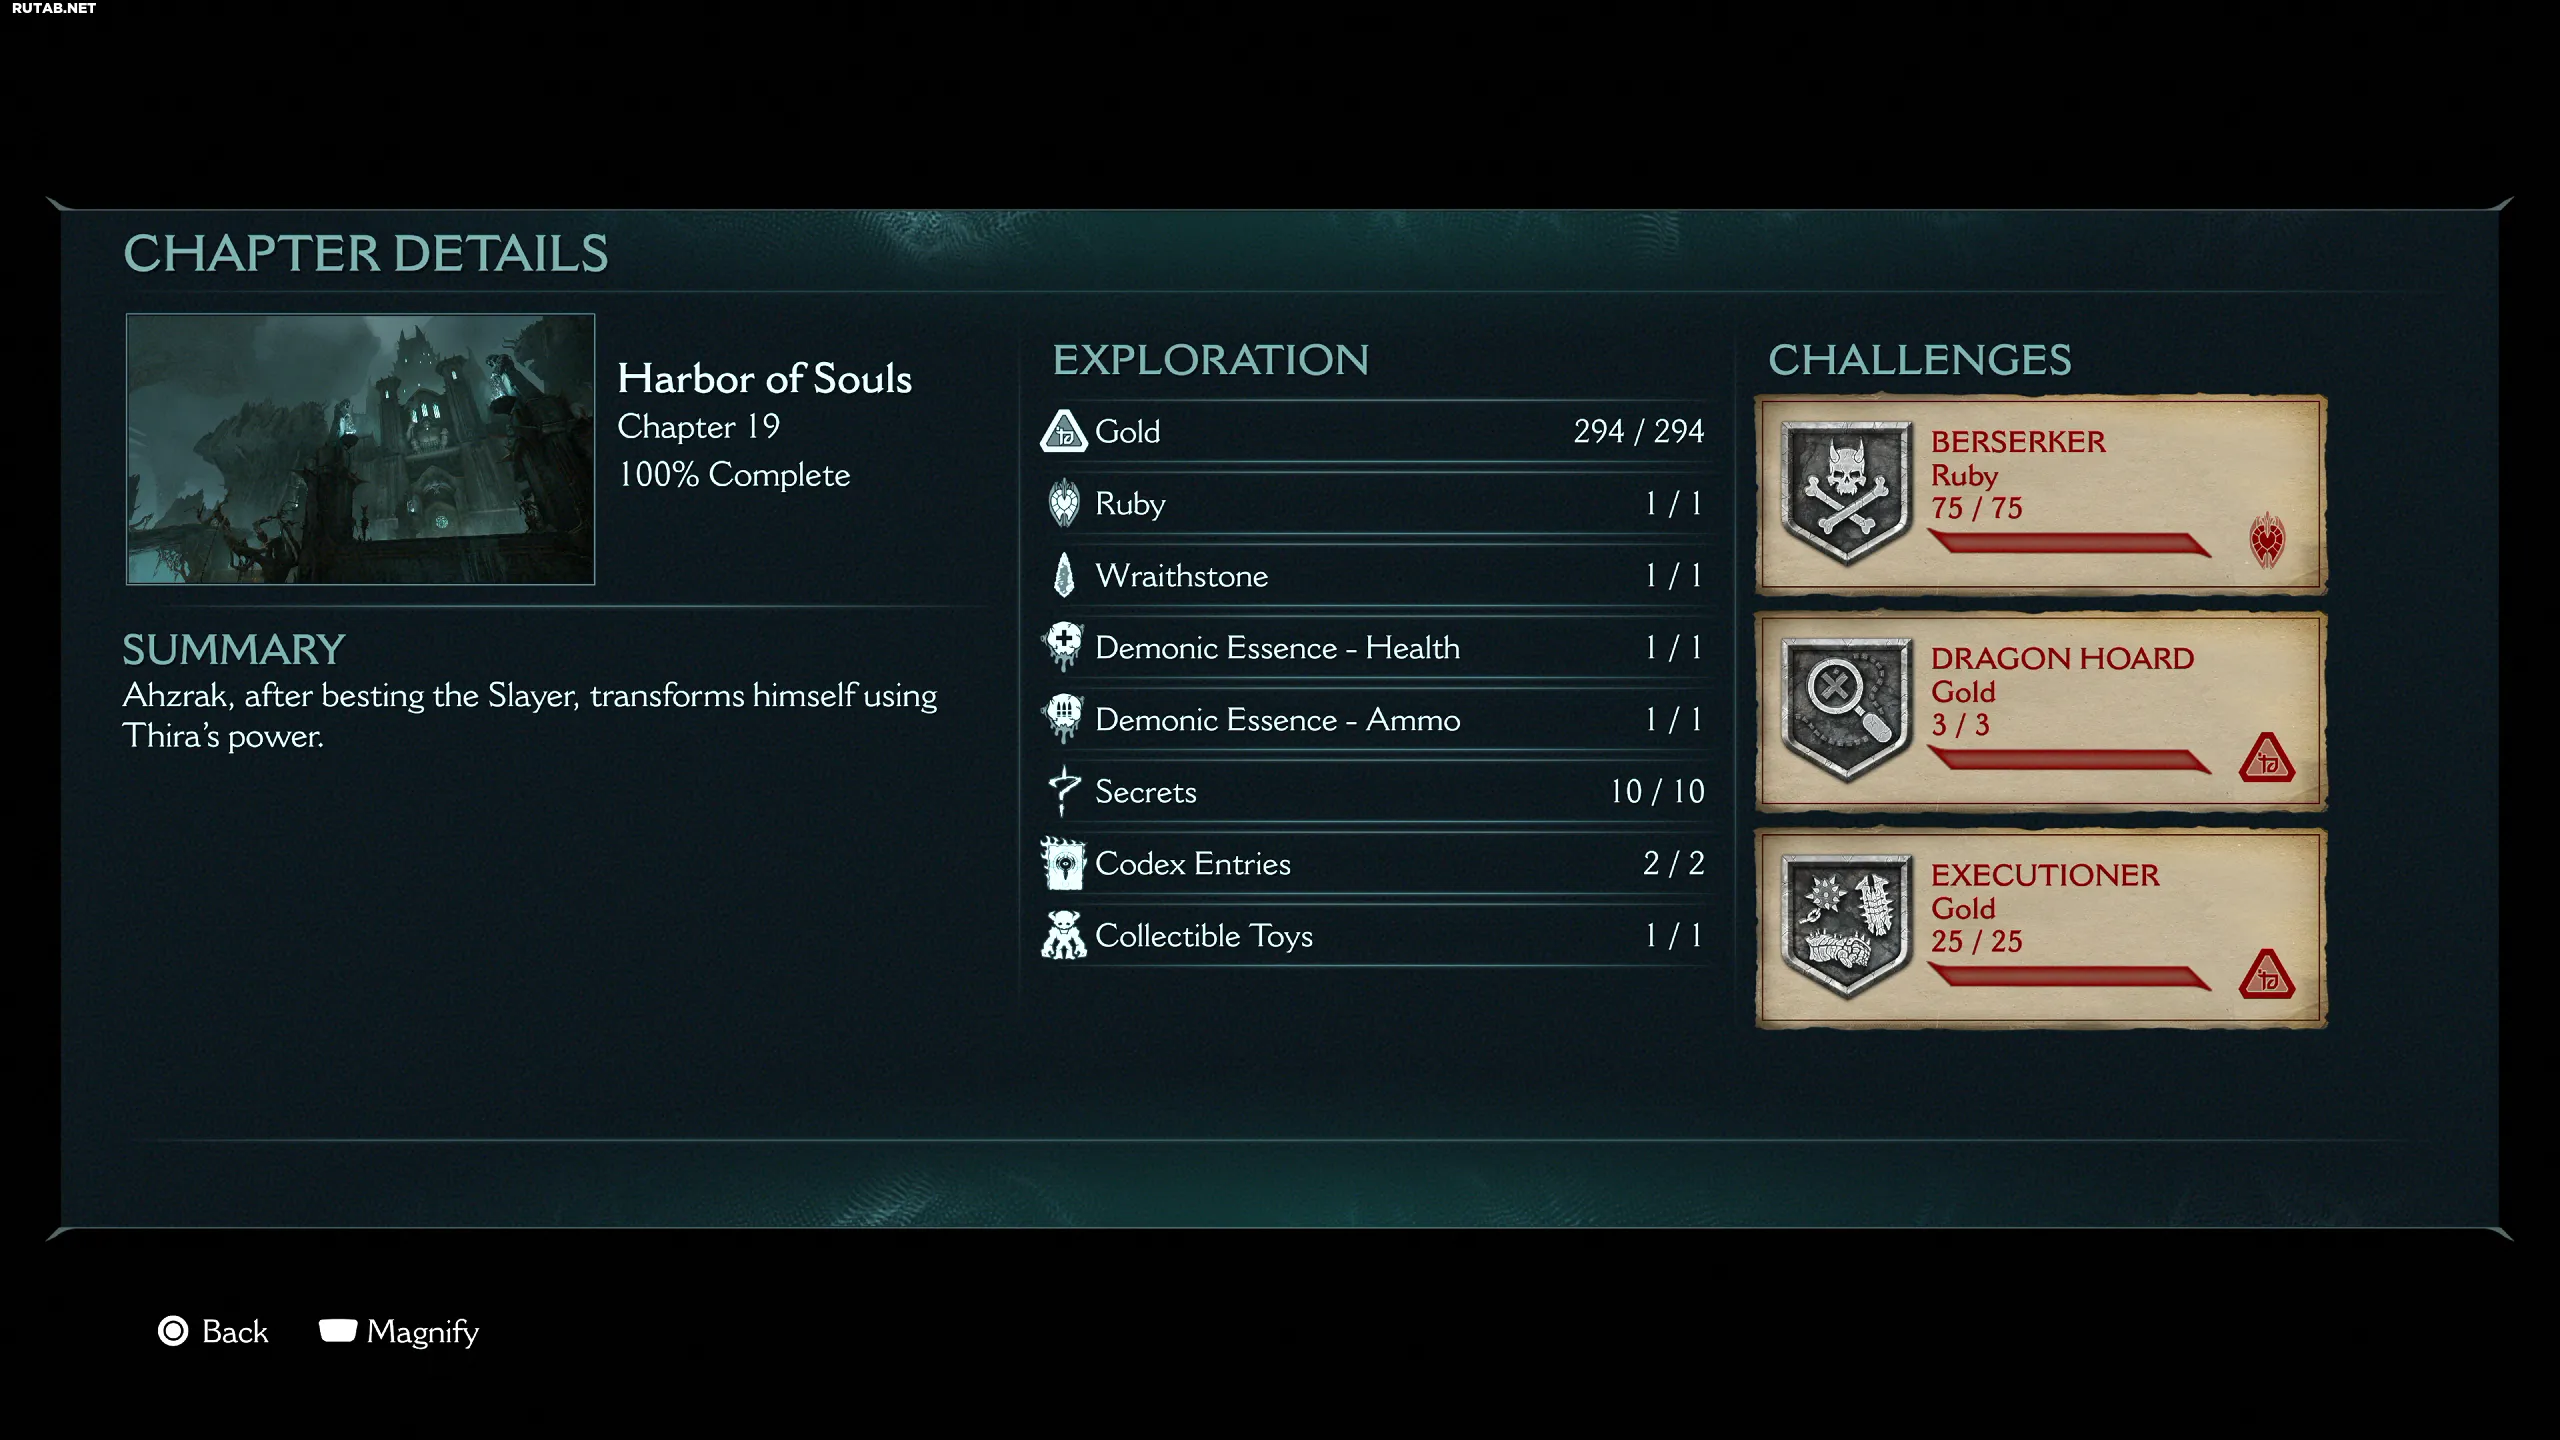Viewport: 2560px width, 1440px height.
Task: Click the Dragon Hoard magnifier shield badge
Action: 1847,710
